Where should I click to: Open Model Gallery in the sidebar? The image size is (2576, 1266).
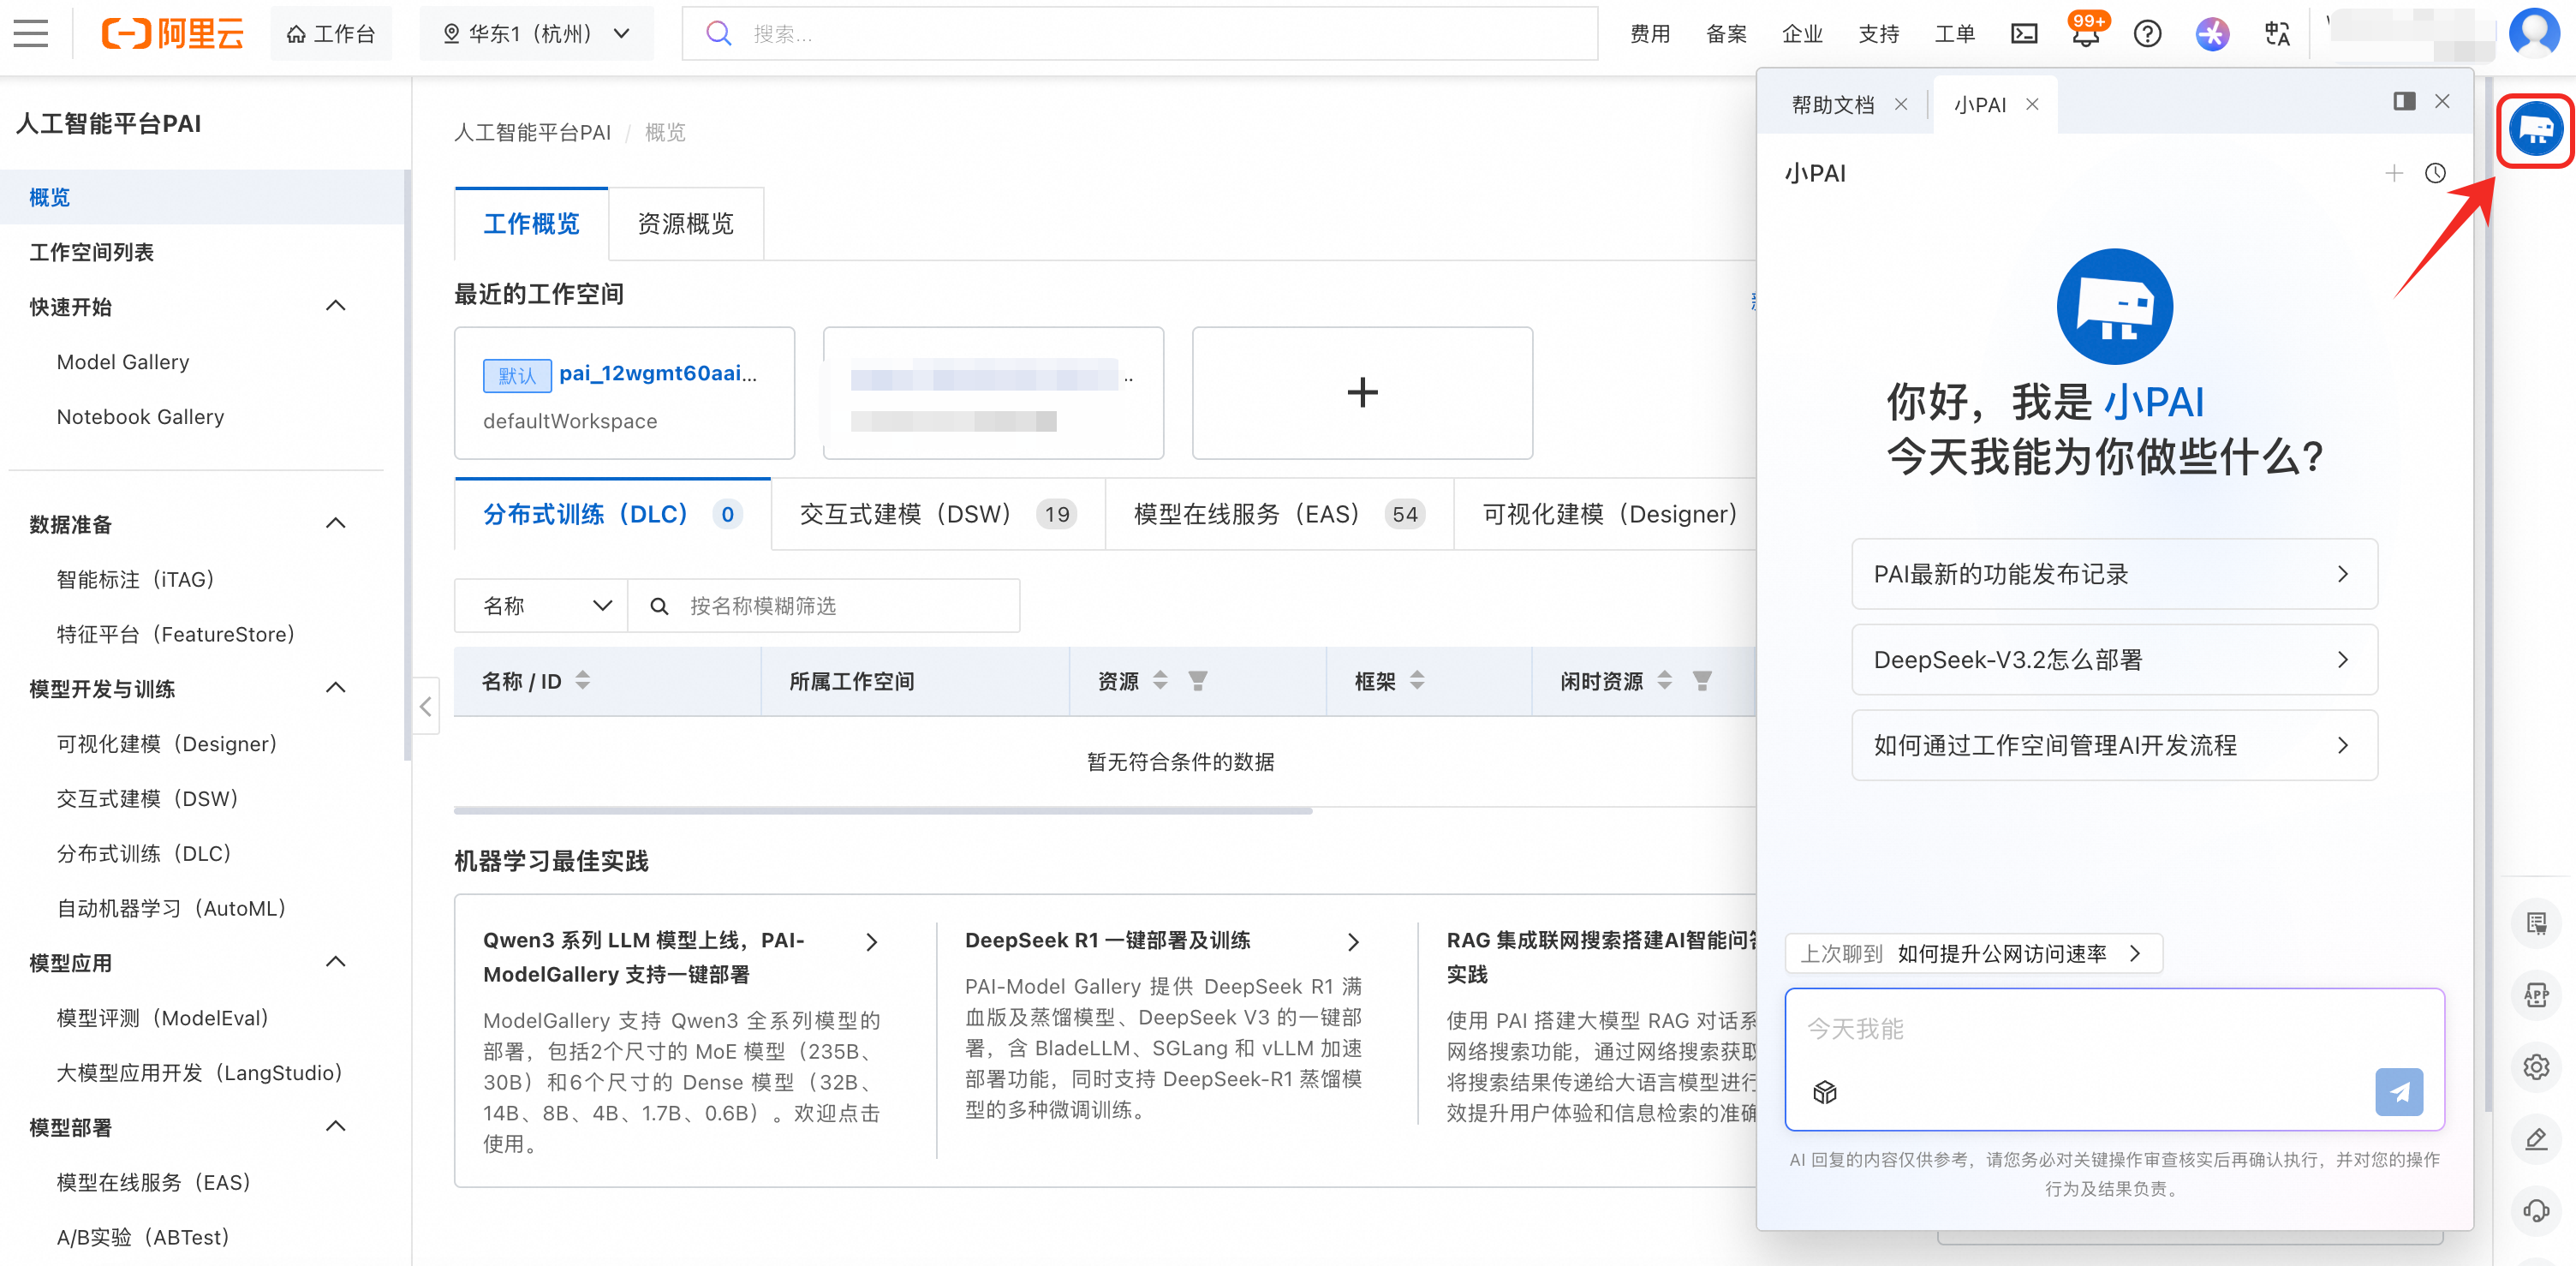[x=123, y=362]
